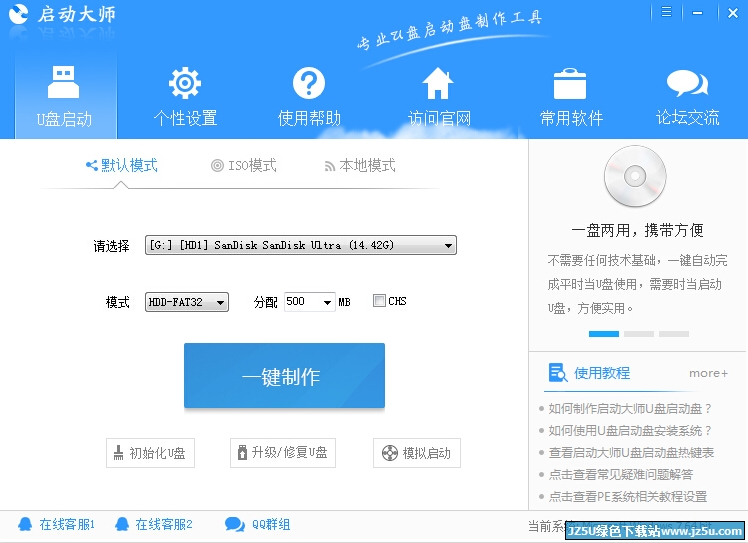The image size is (748, 543).
Task: Open 使用帮助 question mark icon
Action: [309, 84]
